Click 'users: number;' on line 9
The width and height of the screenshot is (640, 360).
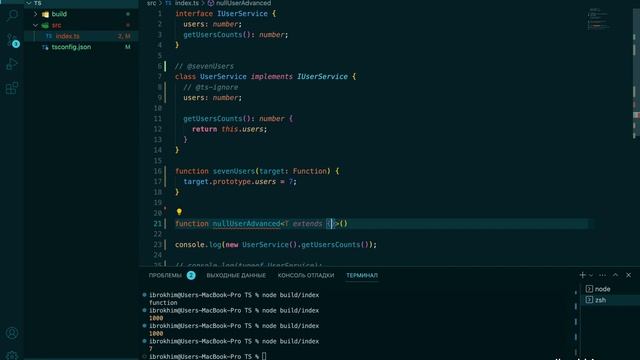click(x=212, y=98)
